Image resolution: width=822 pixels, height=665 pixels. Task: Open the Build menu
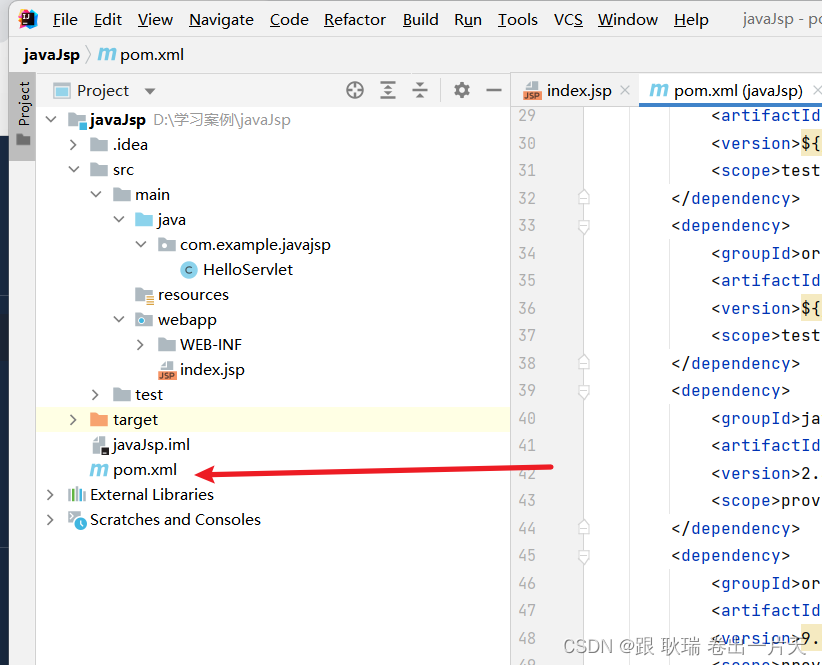(x=420, y=20)
